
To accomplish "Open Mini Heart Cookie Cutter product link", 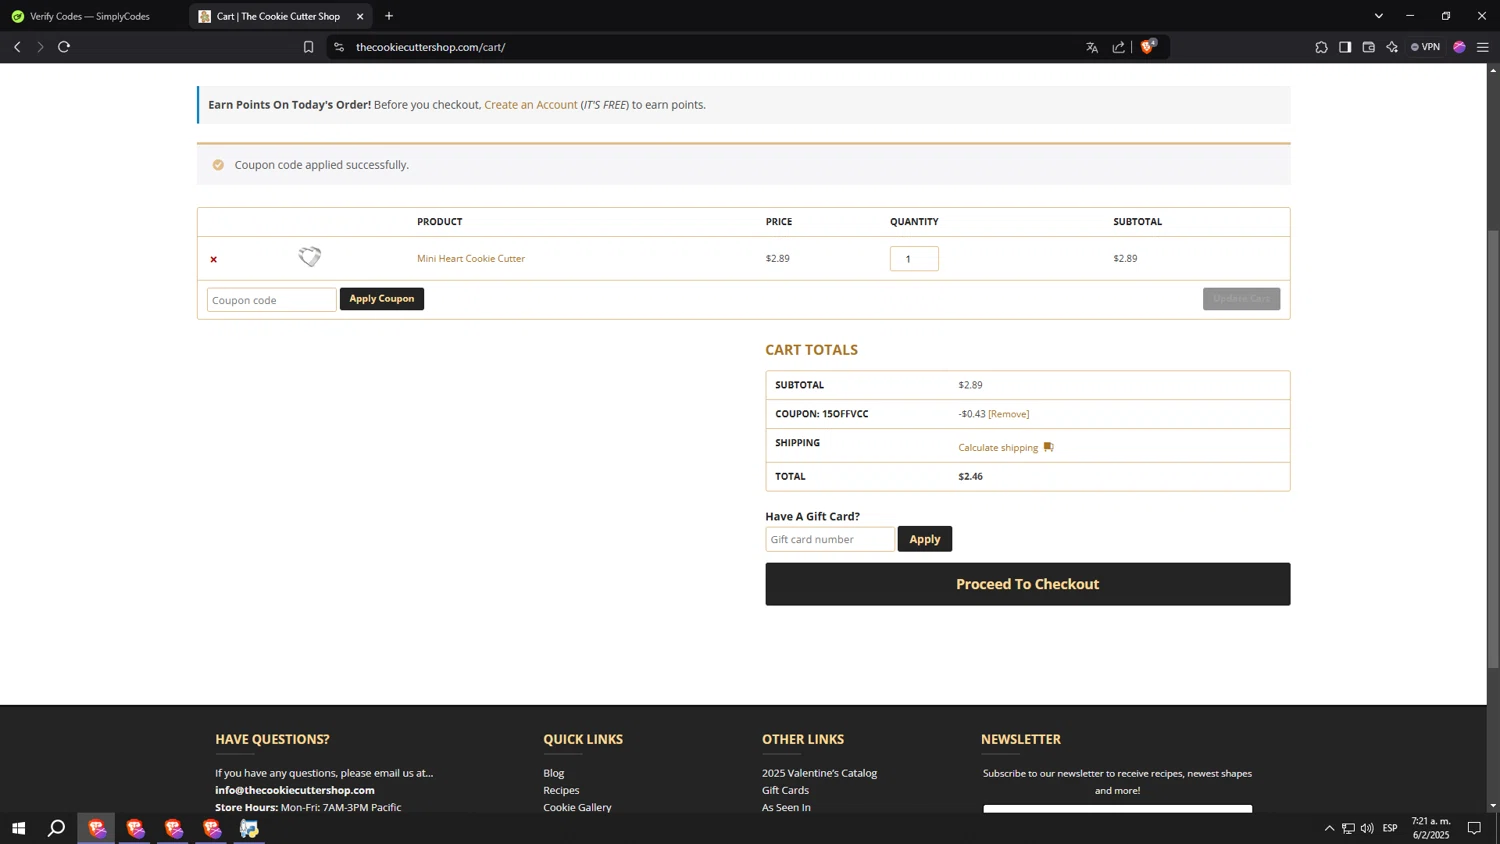I will pos(471,258).
